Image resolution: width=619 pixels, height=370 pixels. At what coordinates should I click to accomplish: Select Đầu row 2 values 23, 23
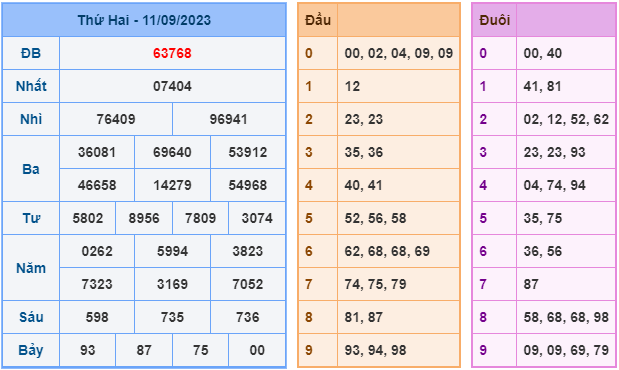(364, 119)
